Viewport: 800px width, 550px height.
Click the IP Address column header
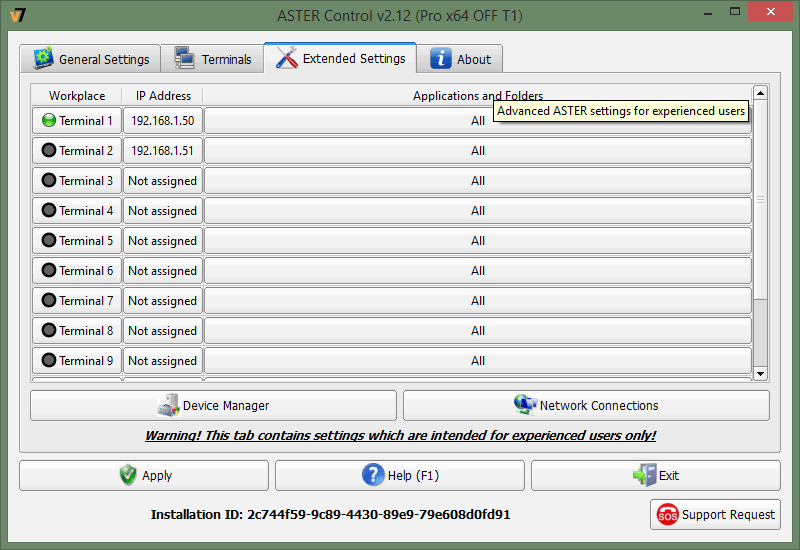click(163, 95)
